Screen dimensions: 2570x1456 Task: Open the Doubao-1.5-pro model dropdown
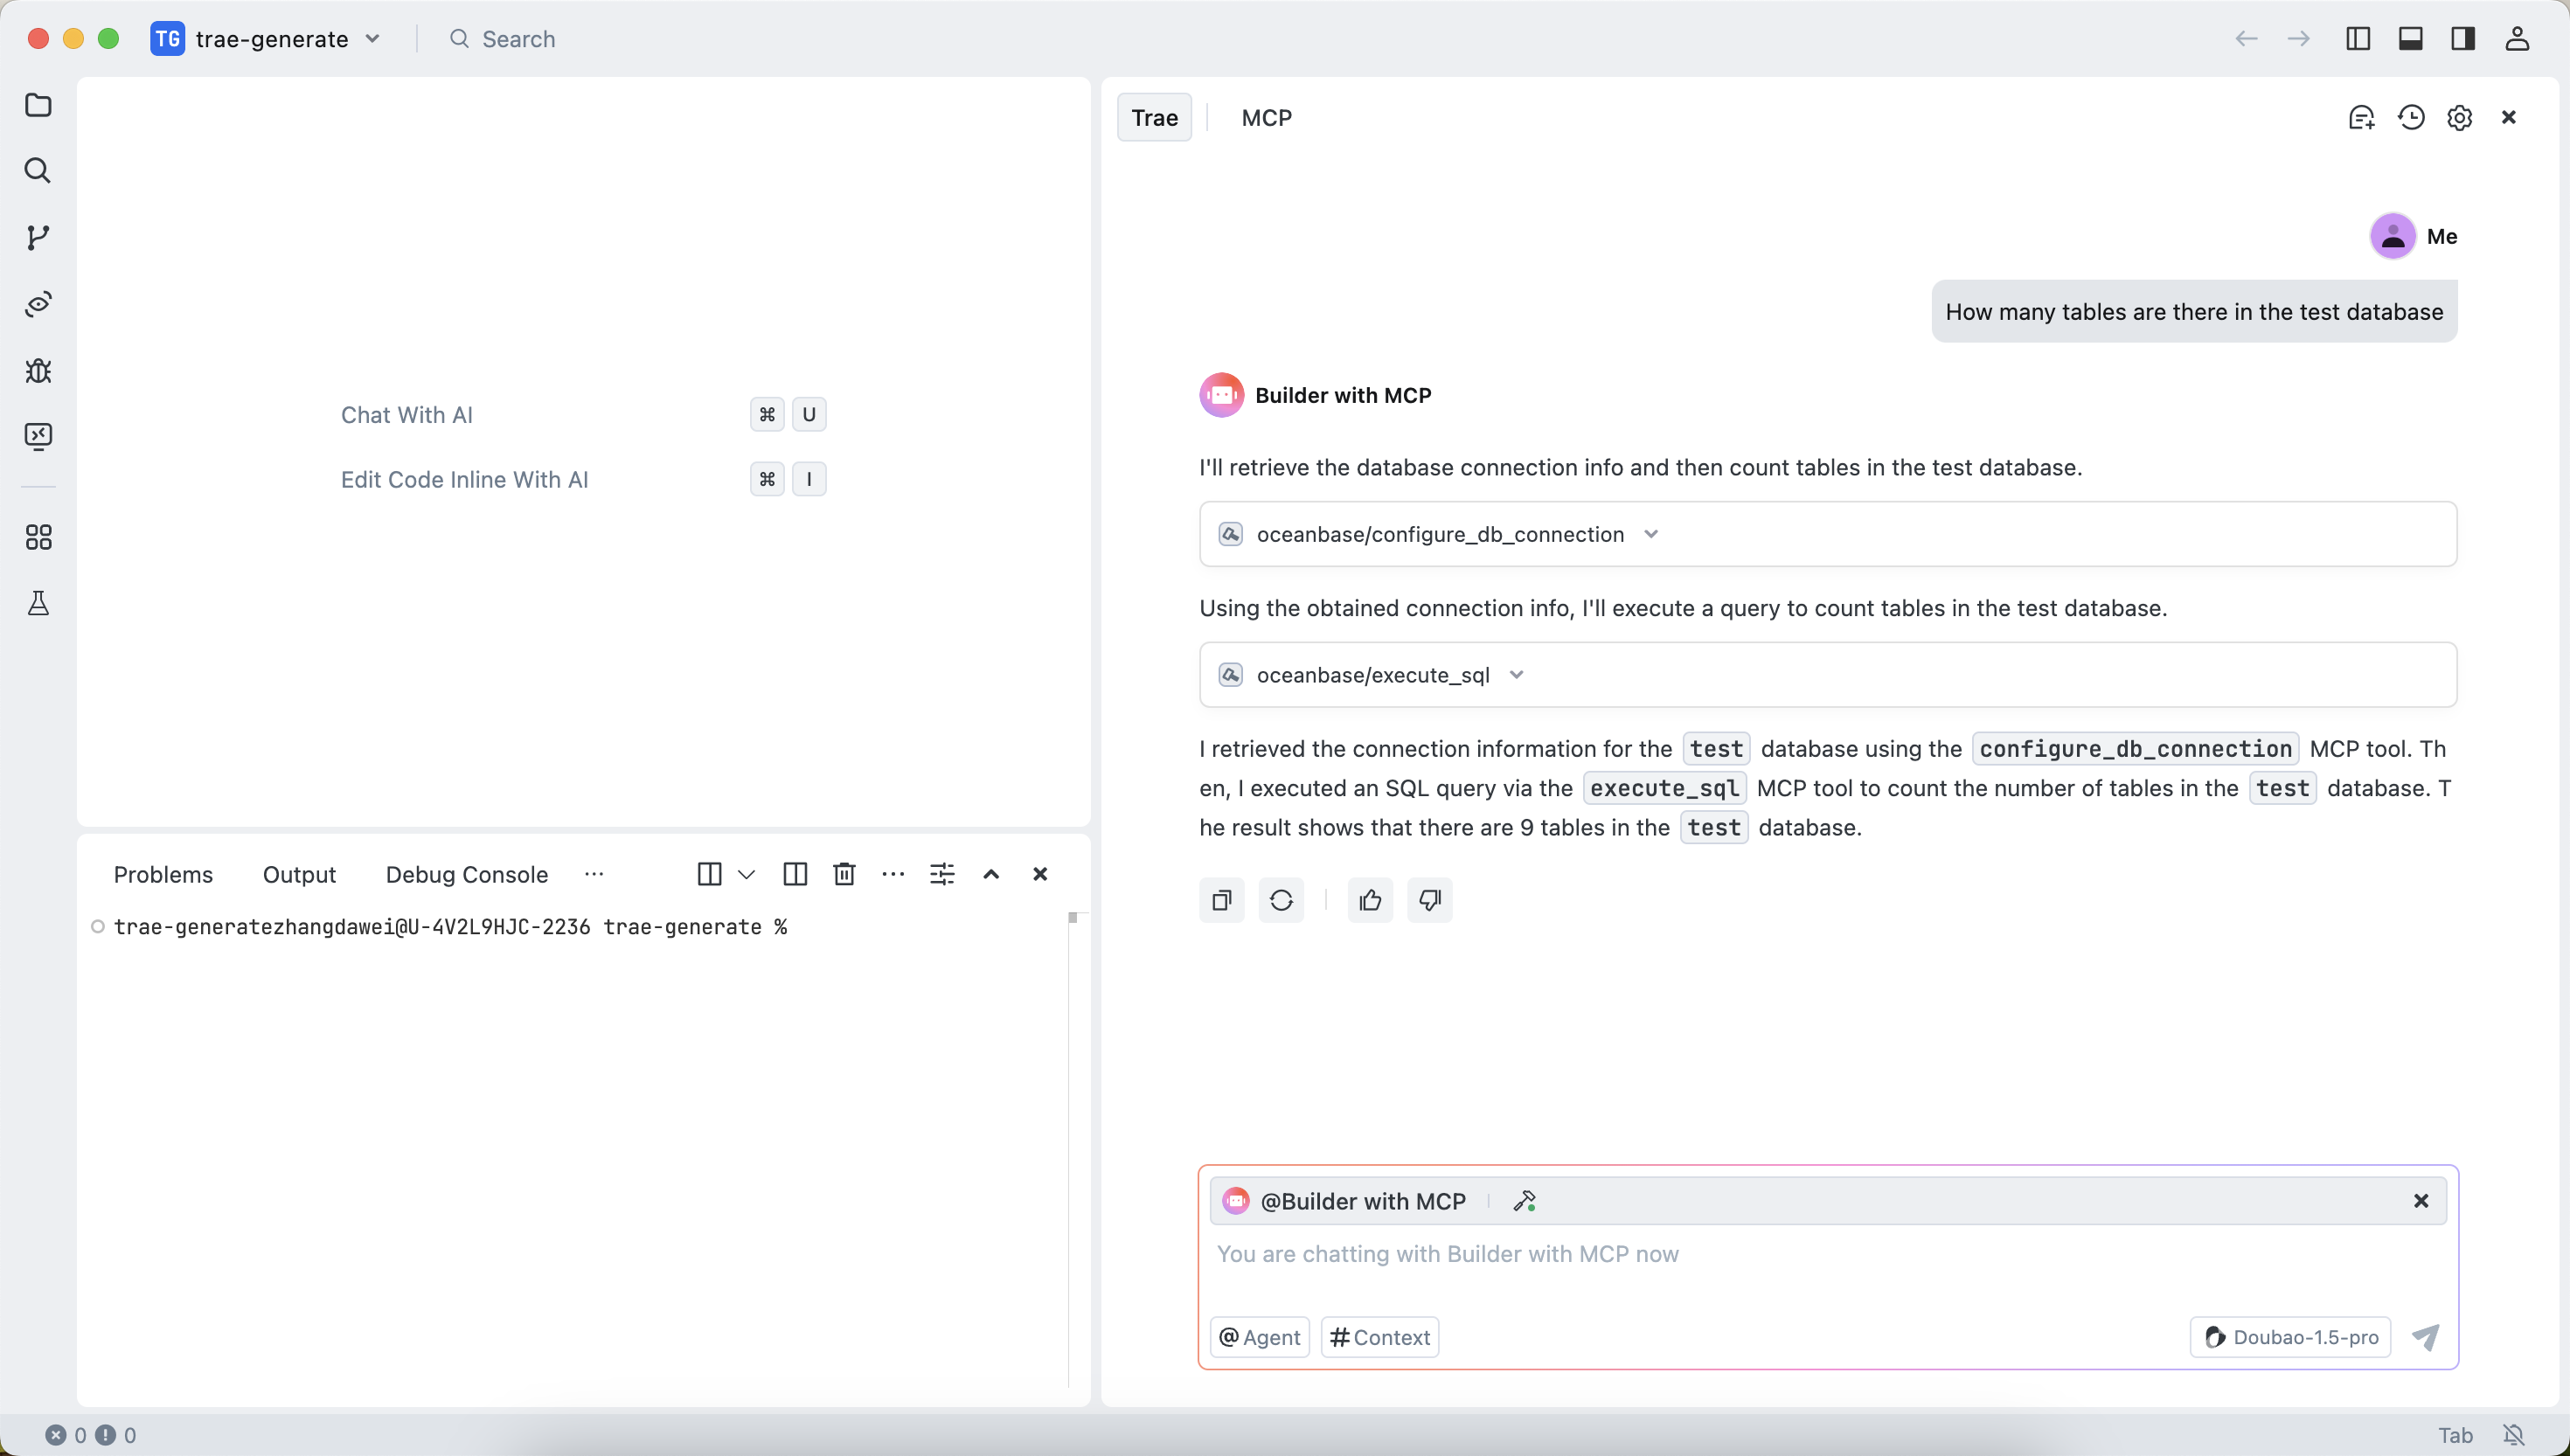pyautogui.click(x=2290, y=1337)
